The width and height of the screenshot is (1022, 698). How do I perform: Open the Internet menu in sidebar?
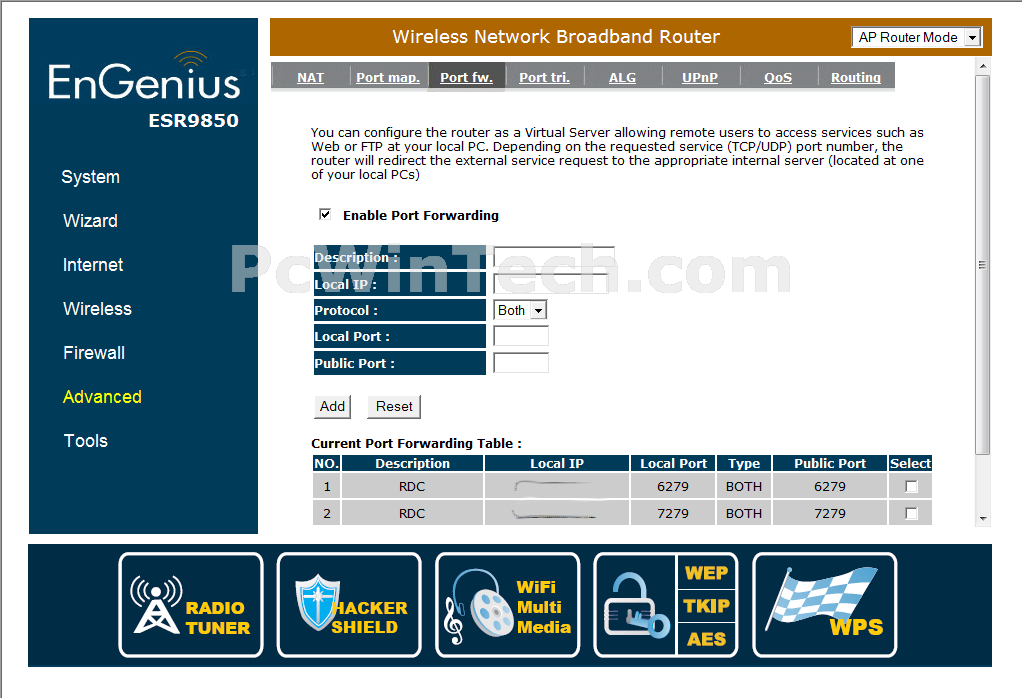click(x=93, y=265)
